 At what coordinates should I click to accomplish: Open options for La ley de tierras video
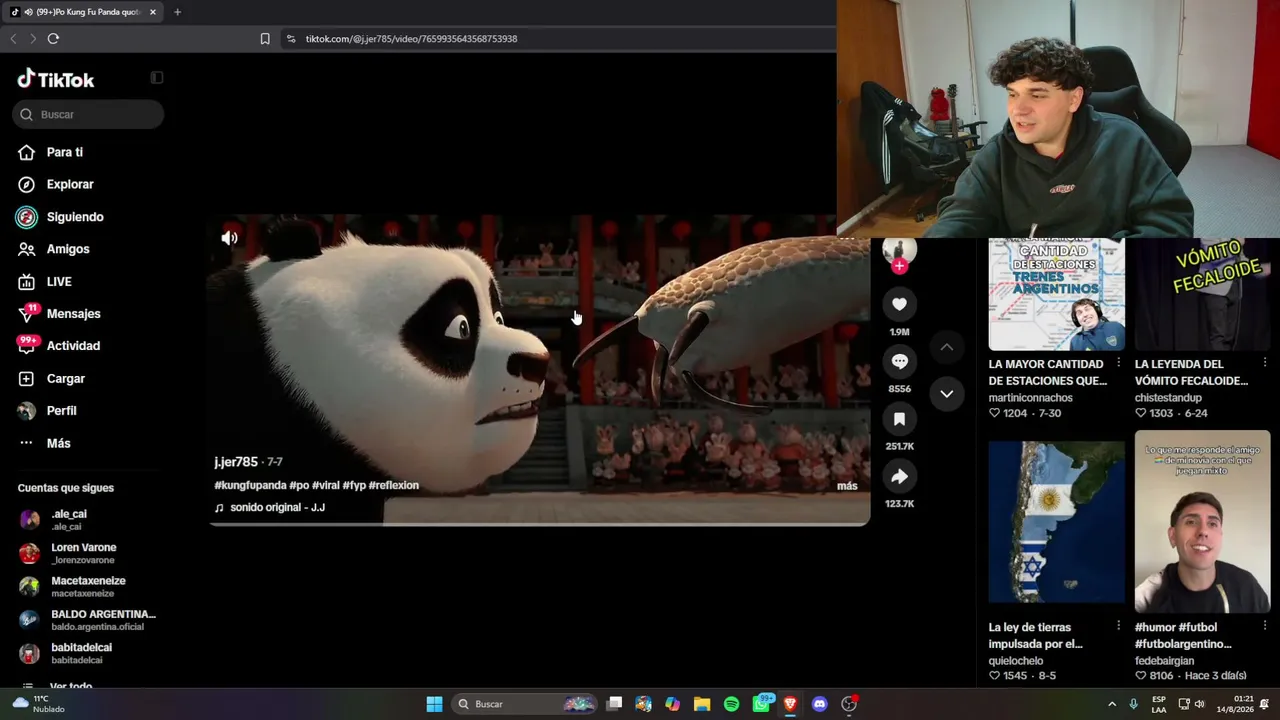(x=1118, y=626)
